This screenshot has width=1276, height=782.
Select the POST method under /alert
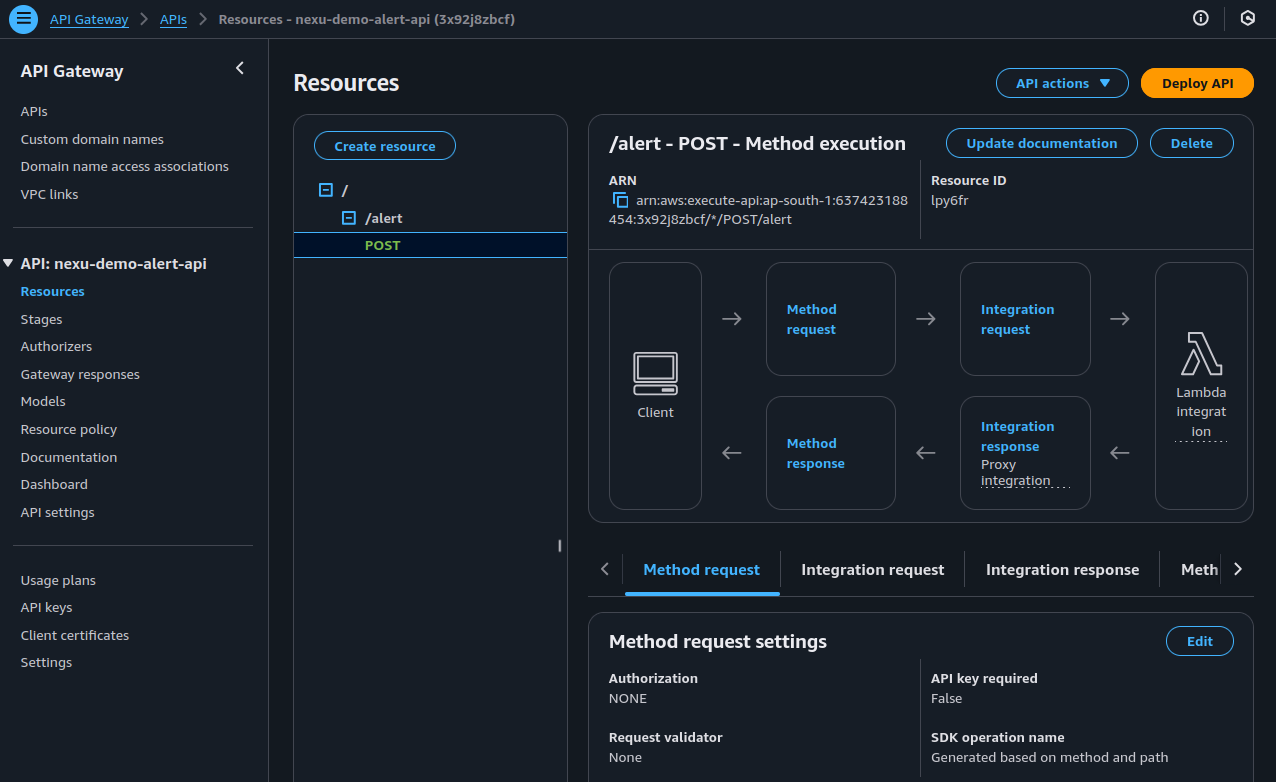(382, 245)
